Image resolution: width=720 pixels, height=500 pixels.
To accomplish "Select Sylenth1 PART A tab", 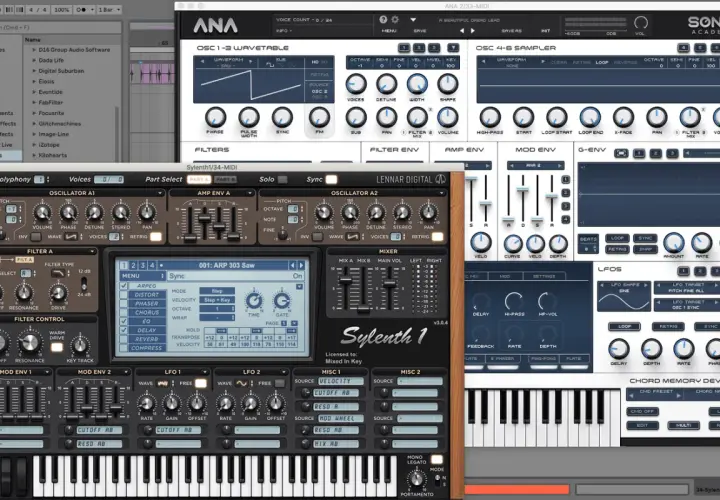I will [x=199, y=180].
